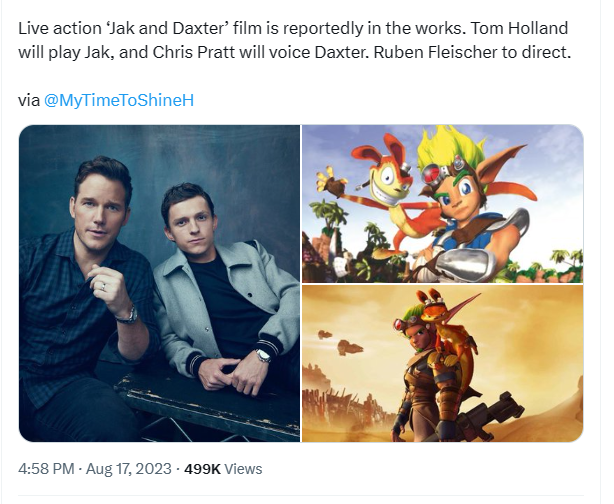Click the wristwatch on the gray-jacket man
Image resolution: width=614 pixels, height=504 pixels.
pos(263,356)
